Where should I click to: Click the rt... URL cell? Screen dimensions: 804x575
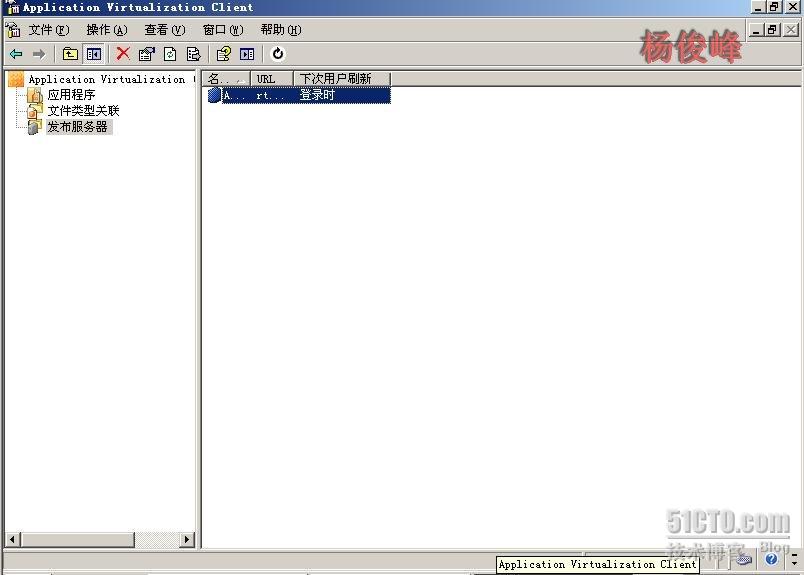pos(270,95)
